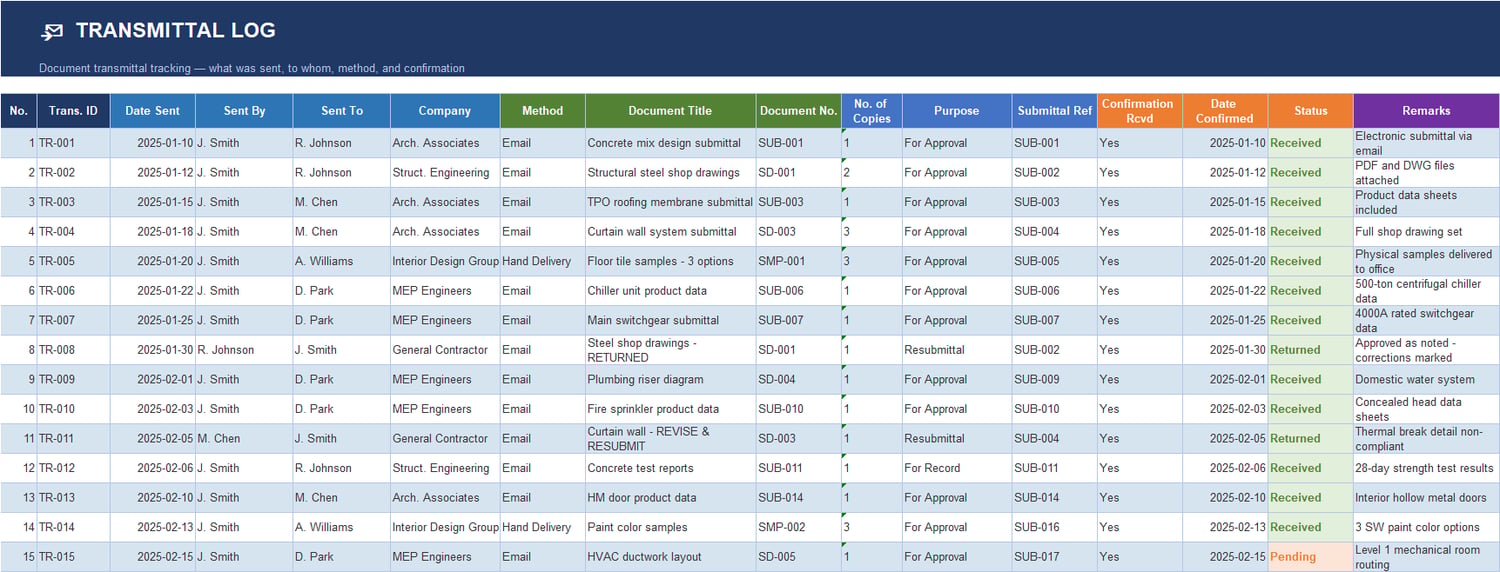Click the 'Trans. ID' column header
The height and width of the screenshot is (572, 1500).
(73, 111)
